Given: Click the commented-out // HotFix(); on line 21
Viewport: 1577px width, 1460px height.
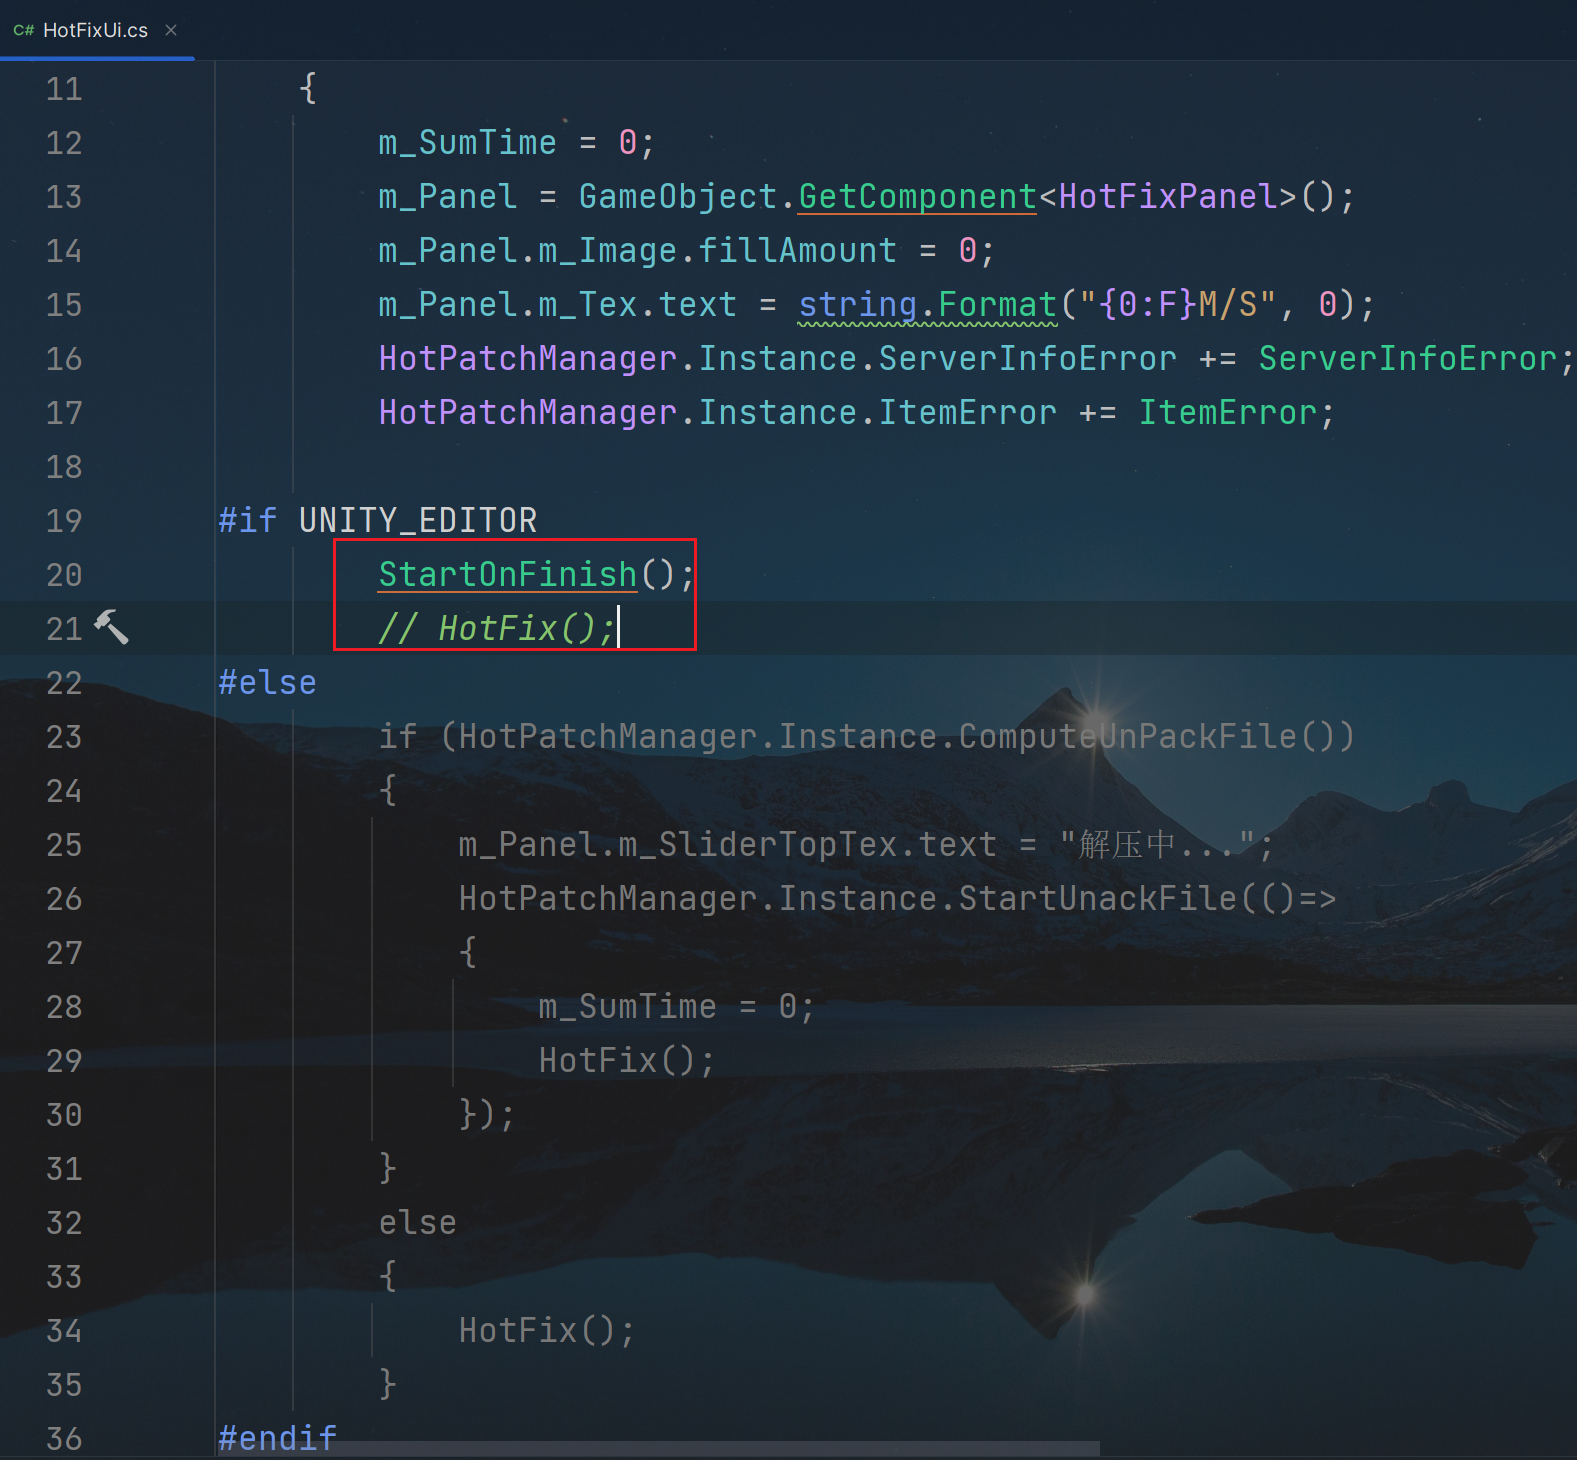Looking at the screenshot, I should click(x=497, y=629).
